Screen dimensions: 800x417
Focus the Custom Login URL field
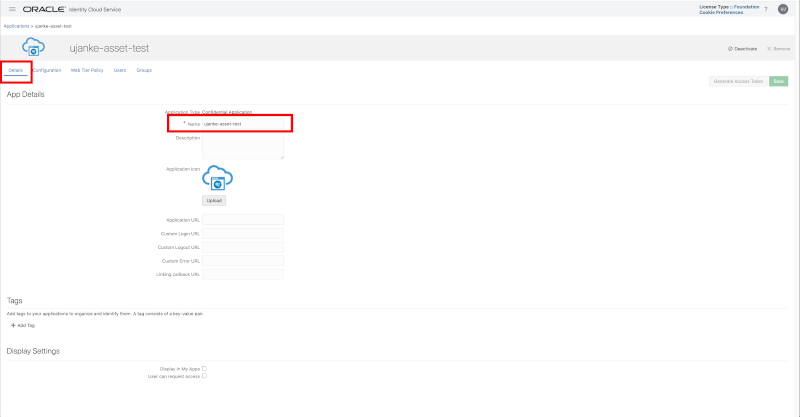click(243, 234)
